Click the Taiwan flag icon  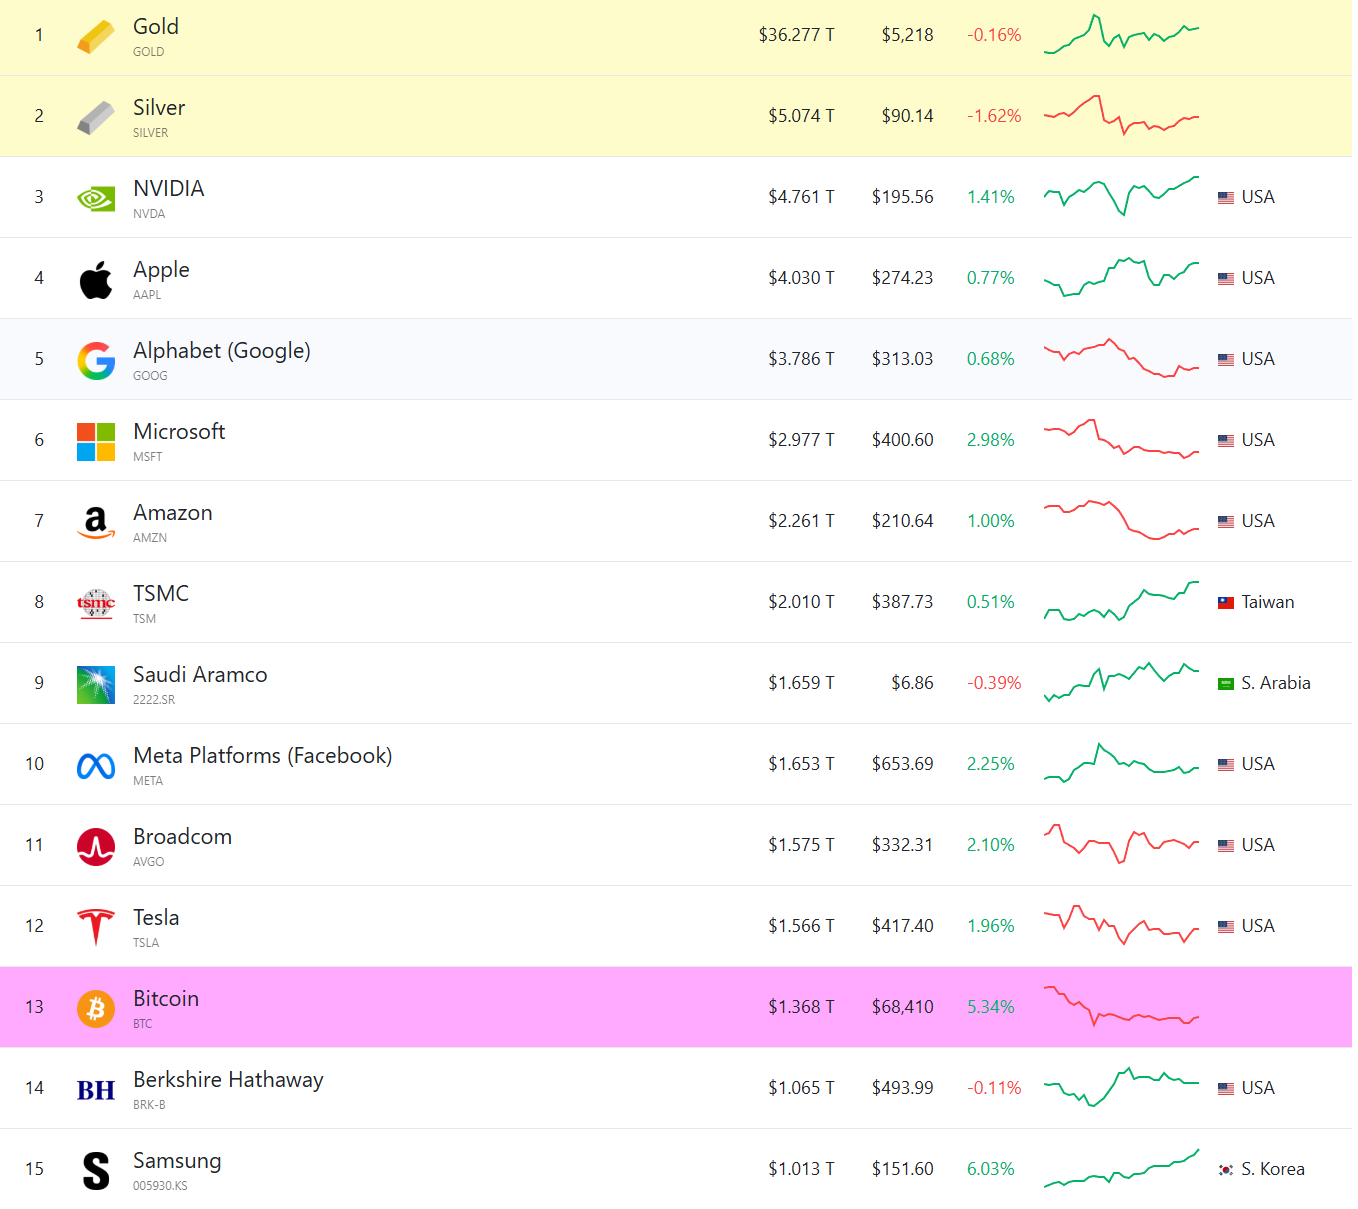pos(1225,603)
